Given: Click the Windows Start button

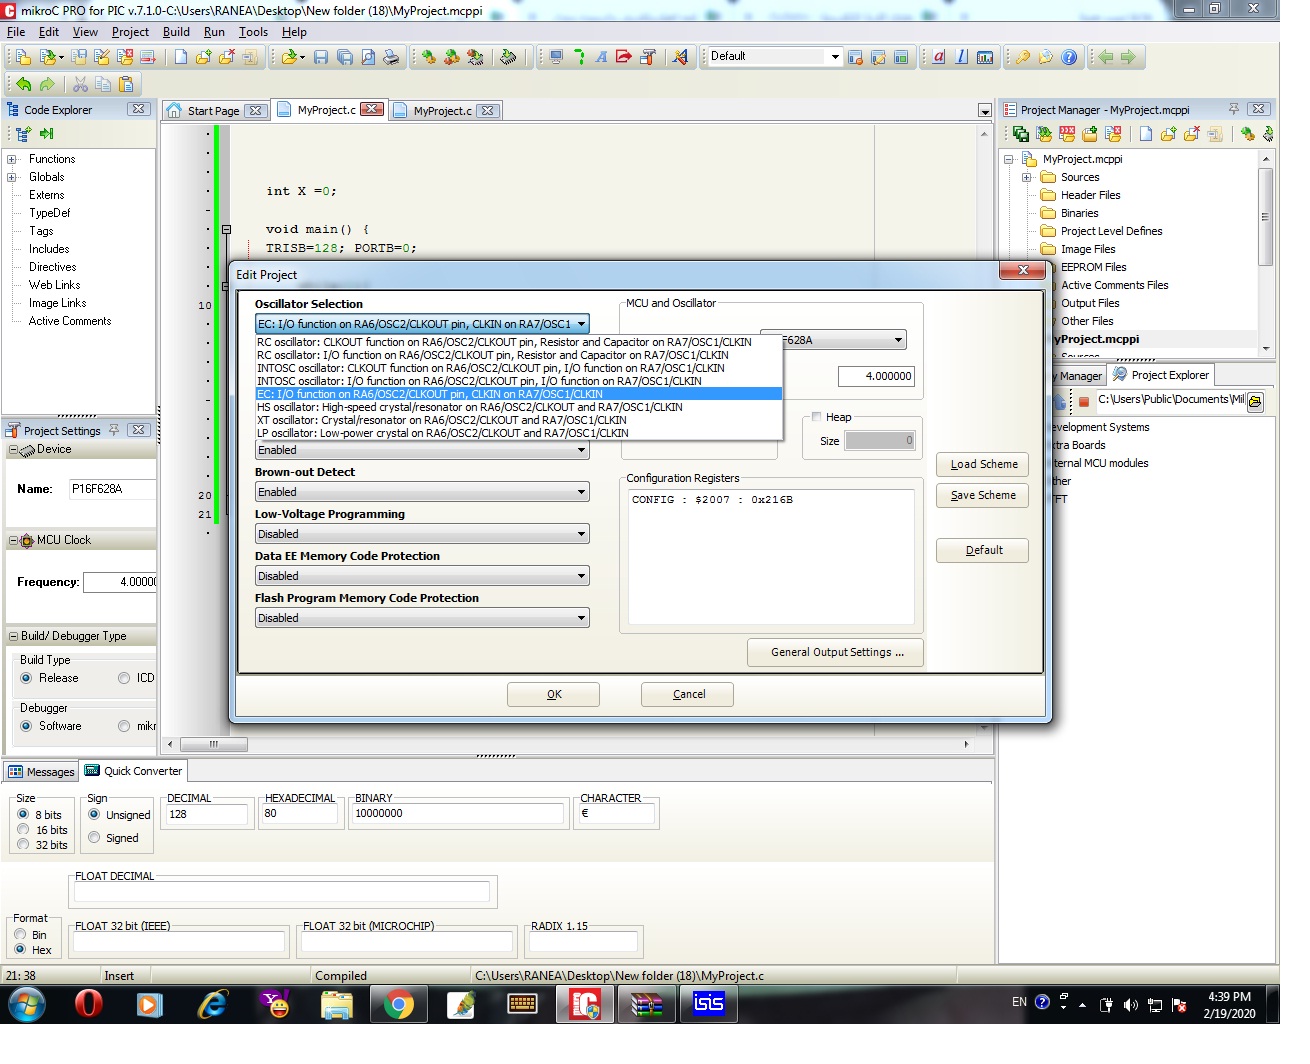Looking at the screenshot, I should [27, 1004].
